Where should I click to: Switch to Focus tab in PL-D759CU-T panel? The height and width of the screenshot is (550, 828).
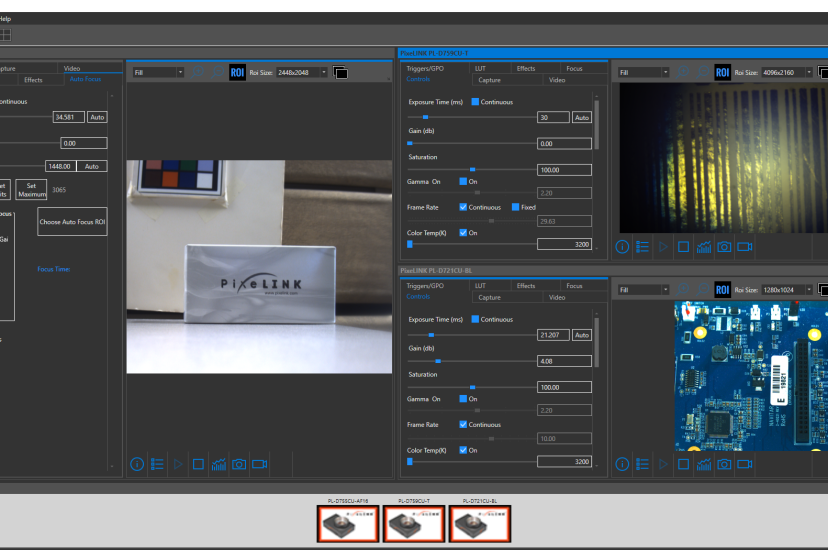(x=574, y=69)
